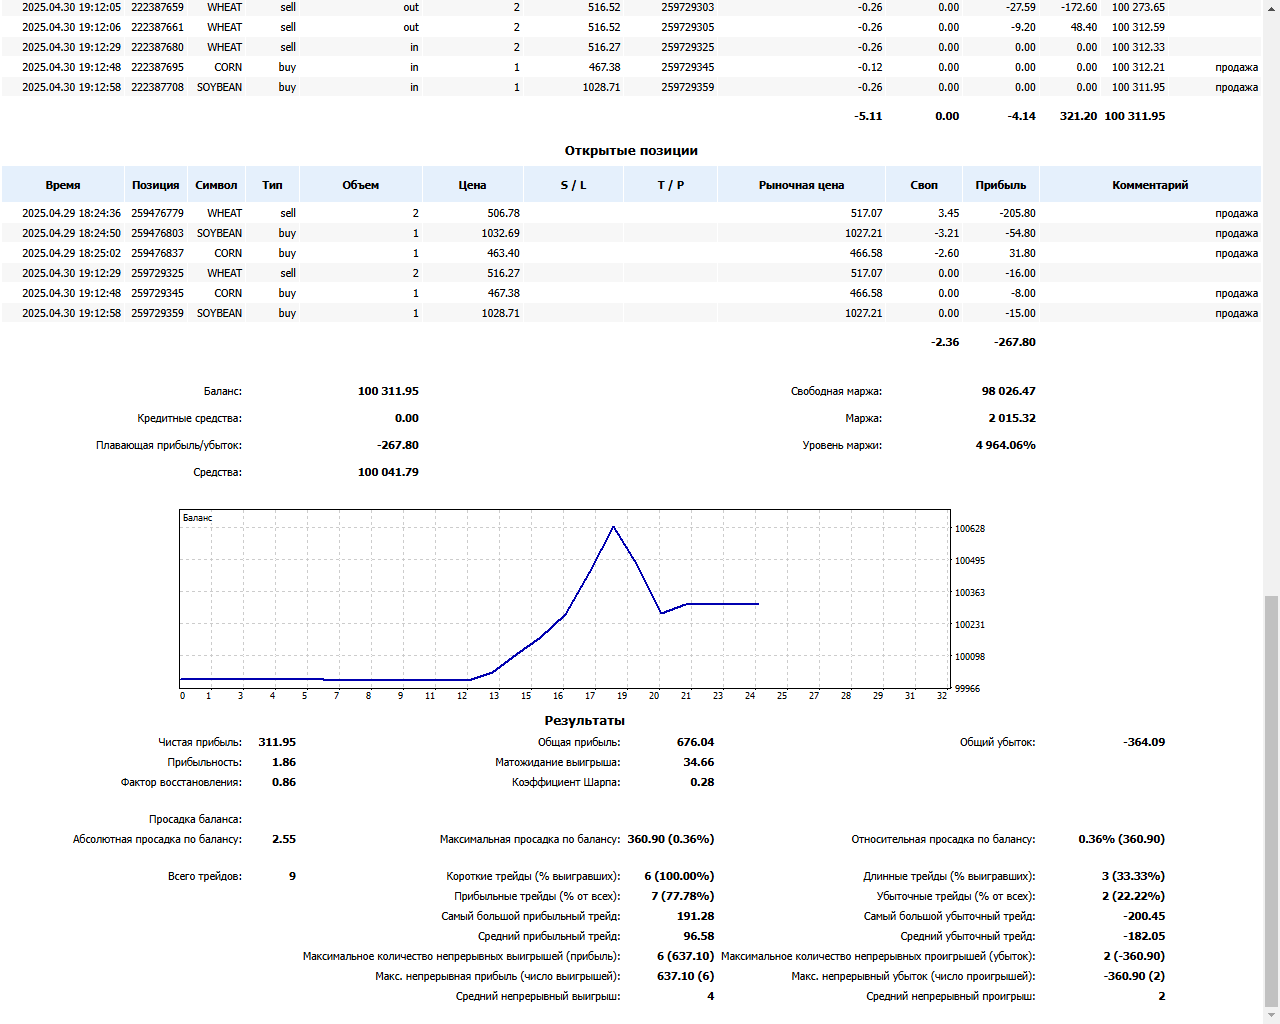Click the largest profit trade value 191.28
Viewport: 1280px width, 1024px height.
pyautogui.click(x=695, y=916)
